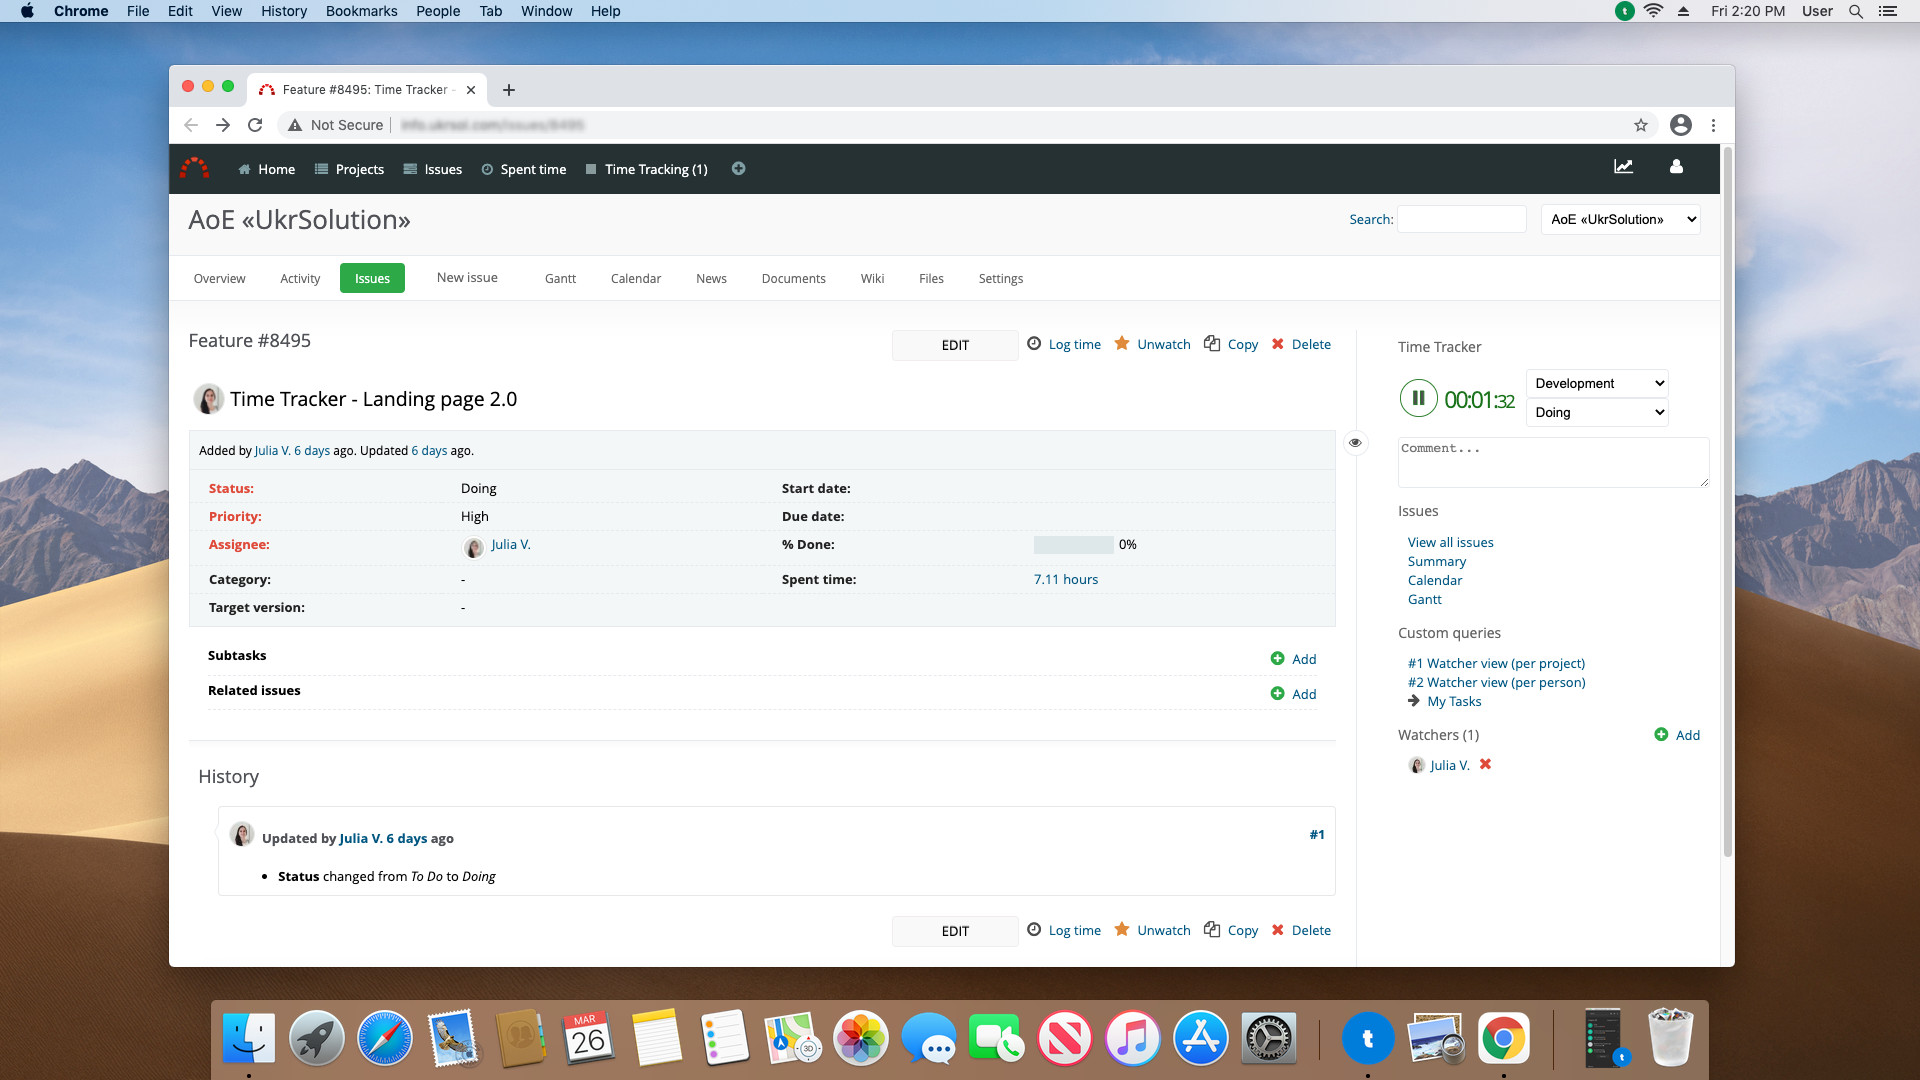Open the sidebar Calendar link
This screenshot has height=1080, width=1920.
click(1434, 580)
